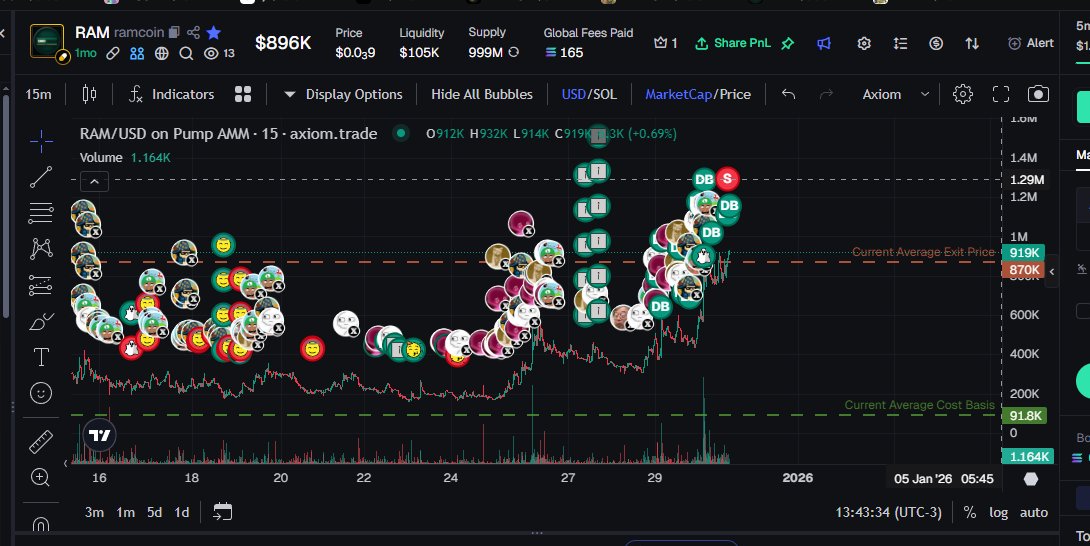The width and height of the screenshot is (1090, 546).
Task: Toggle log scale mode
Action: (x=998, y=513)
